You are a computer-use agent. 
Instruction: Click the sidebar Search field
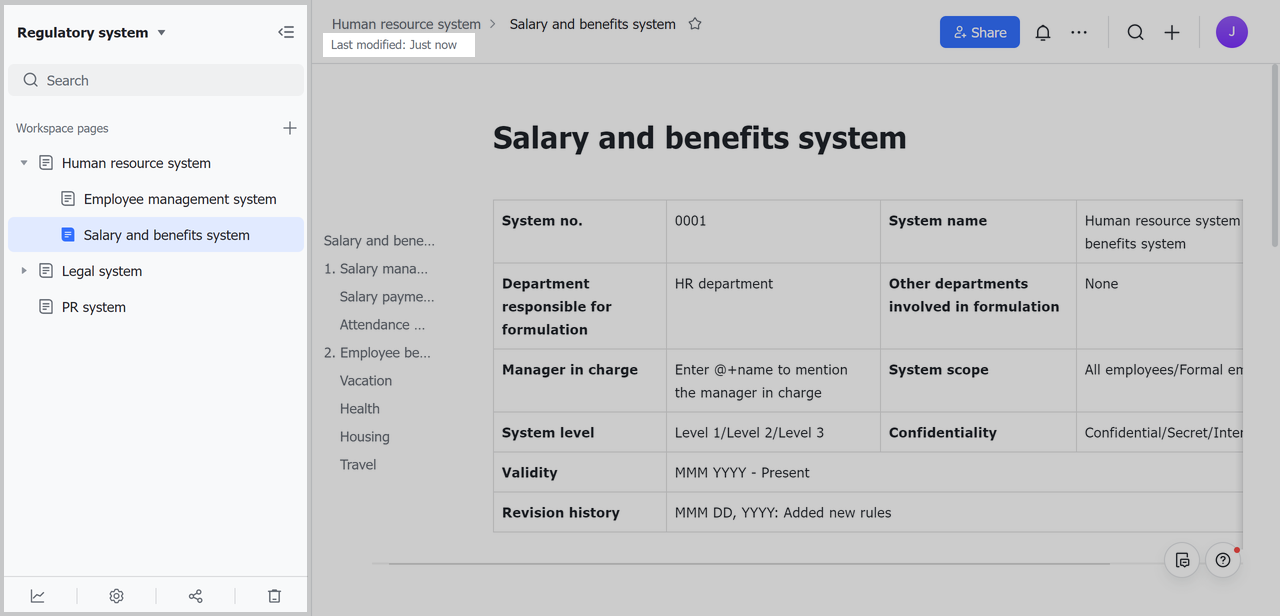coord(156,80)
